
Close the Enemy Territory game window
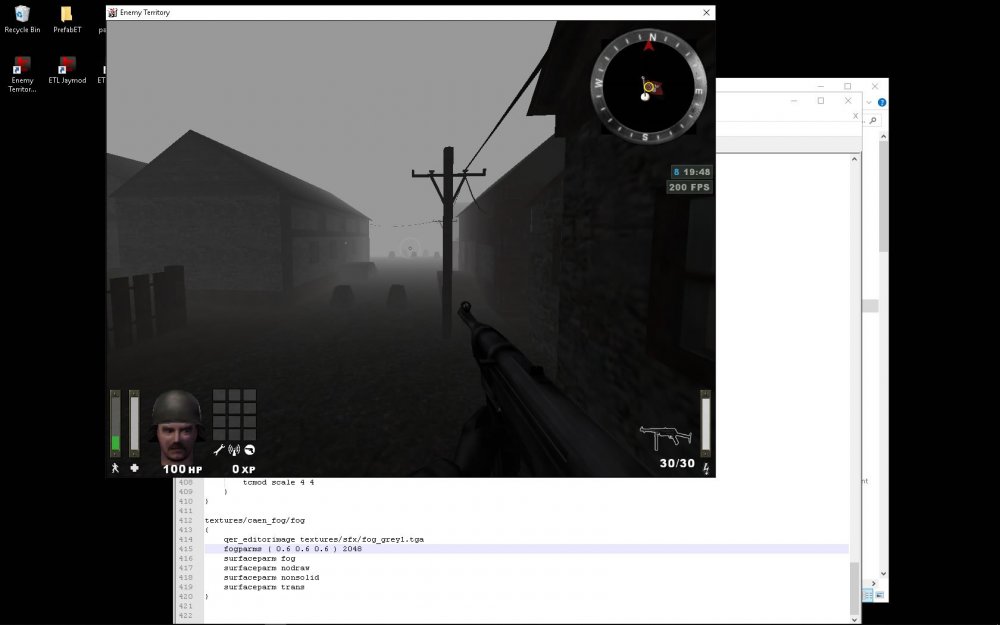coord(706,12)
